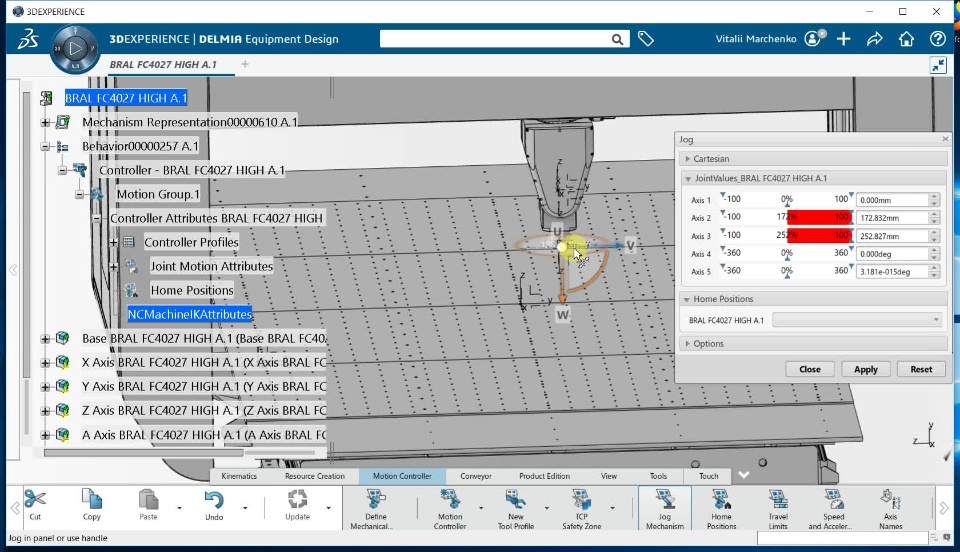Expand Controller Profiles node
The height and width of the screenshot is (552, 960).
click(113, 242)
